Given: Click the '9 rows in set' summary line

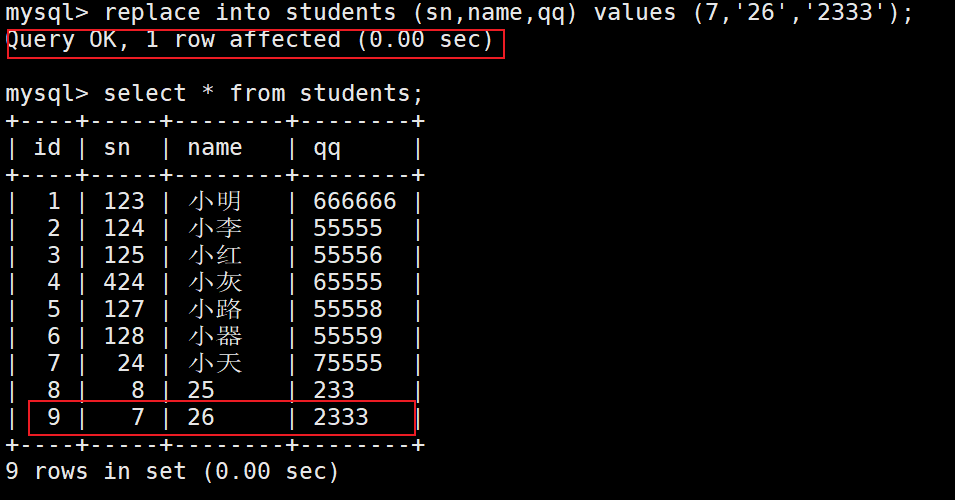Looking at the screenshot, I should [x=172, y=471].
